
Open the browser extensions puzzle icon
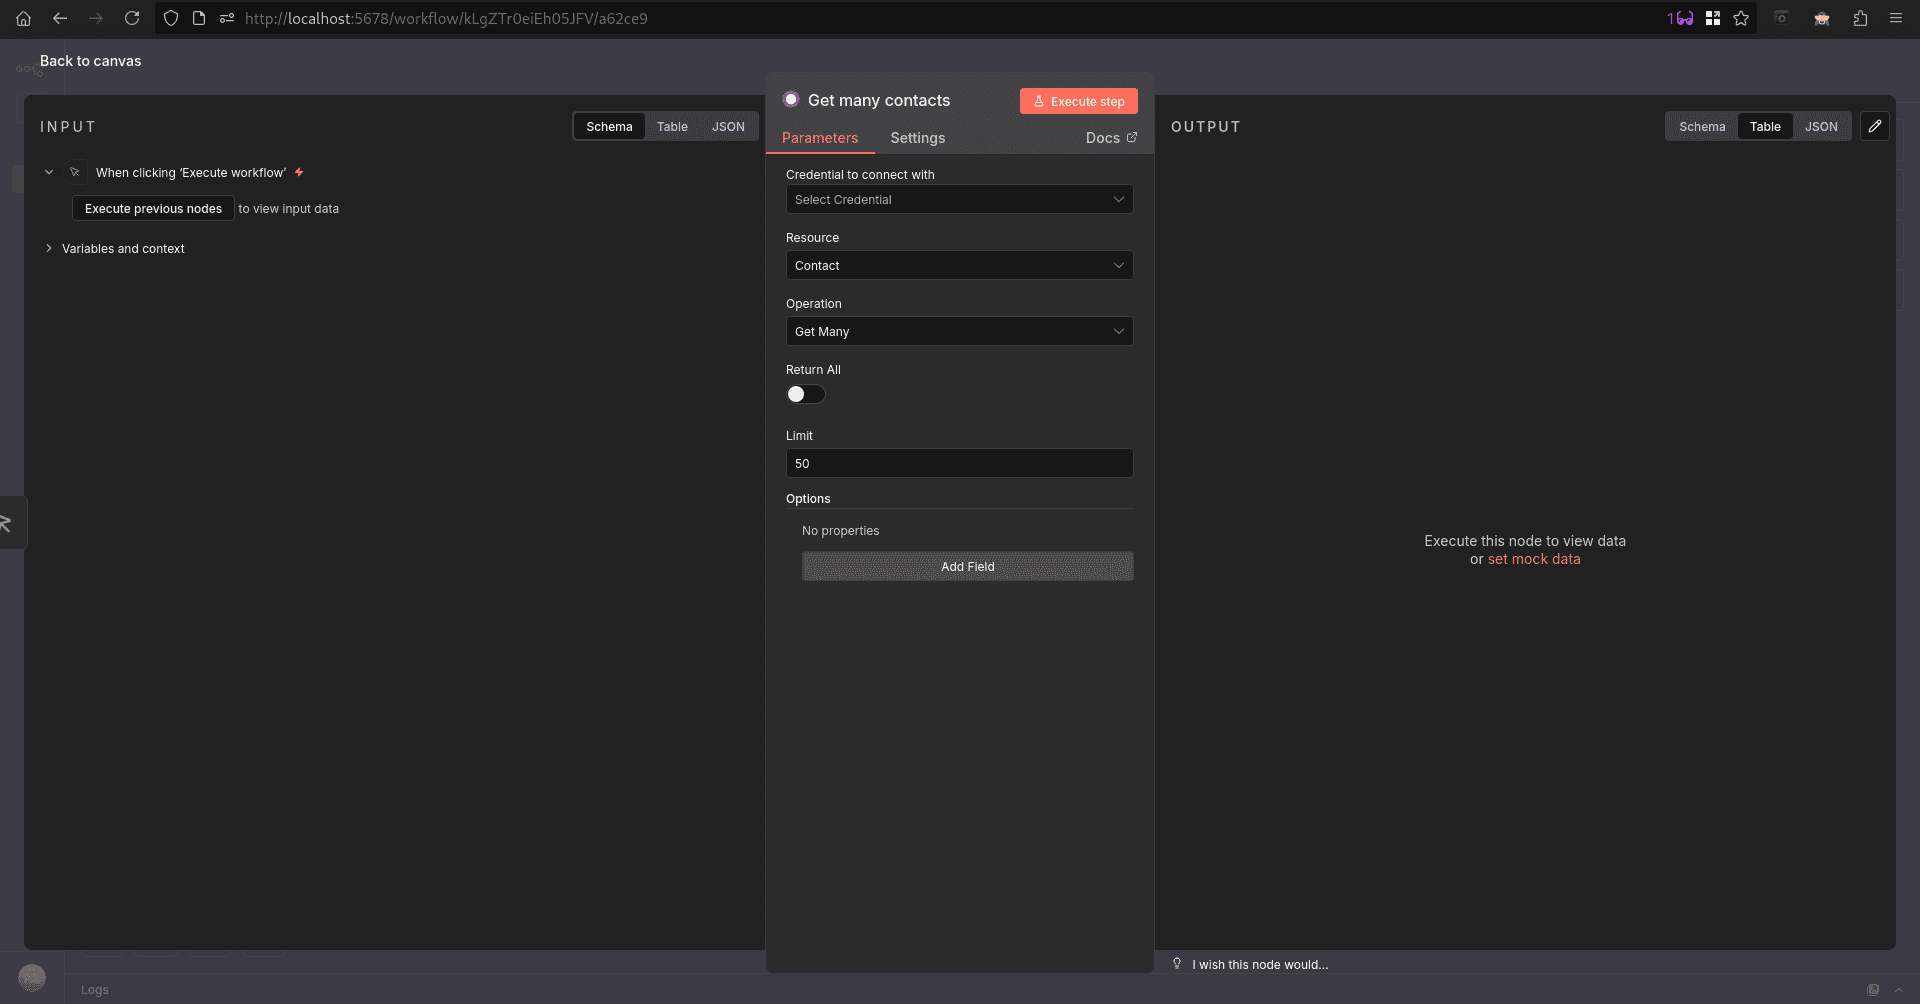(1860, 18)
